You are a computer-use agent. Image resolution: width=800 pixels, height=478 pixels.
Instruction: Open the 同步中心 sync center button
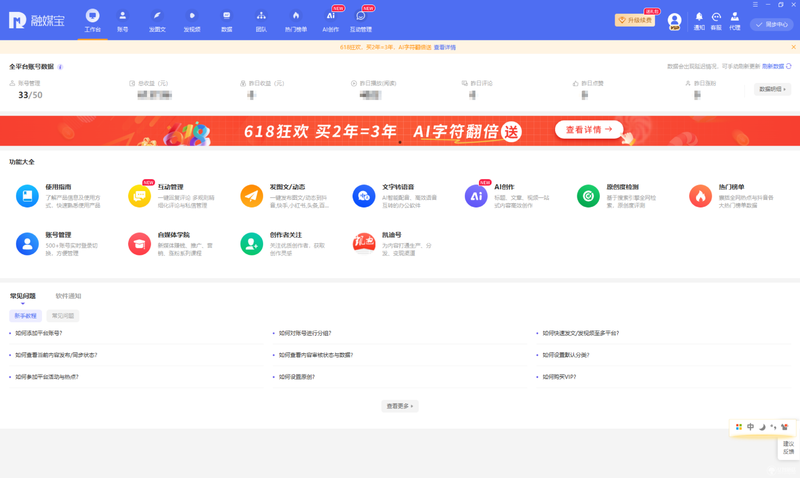point(772,24)
